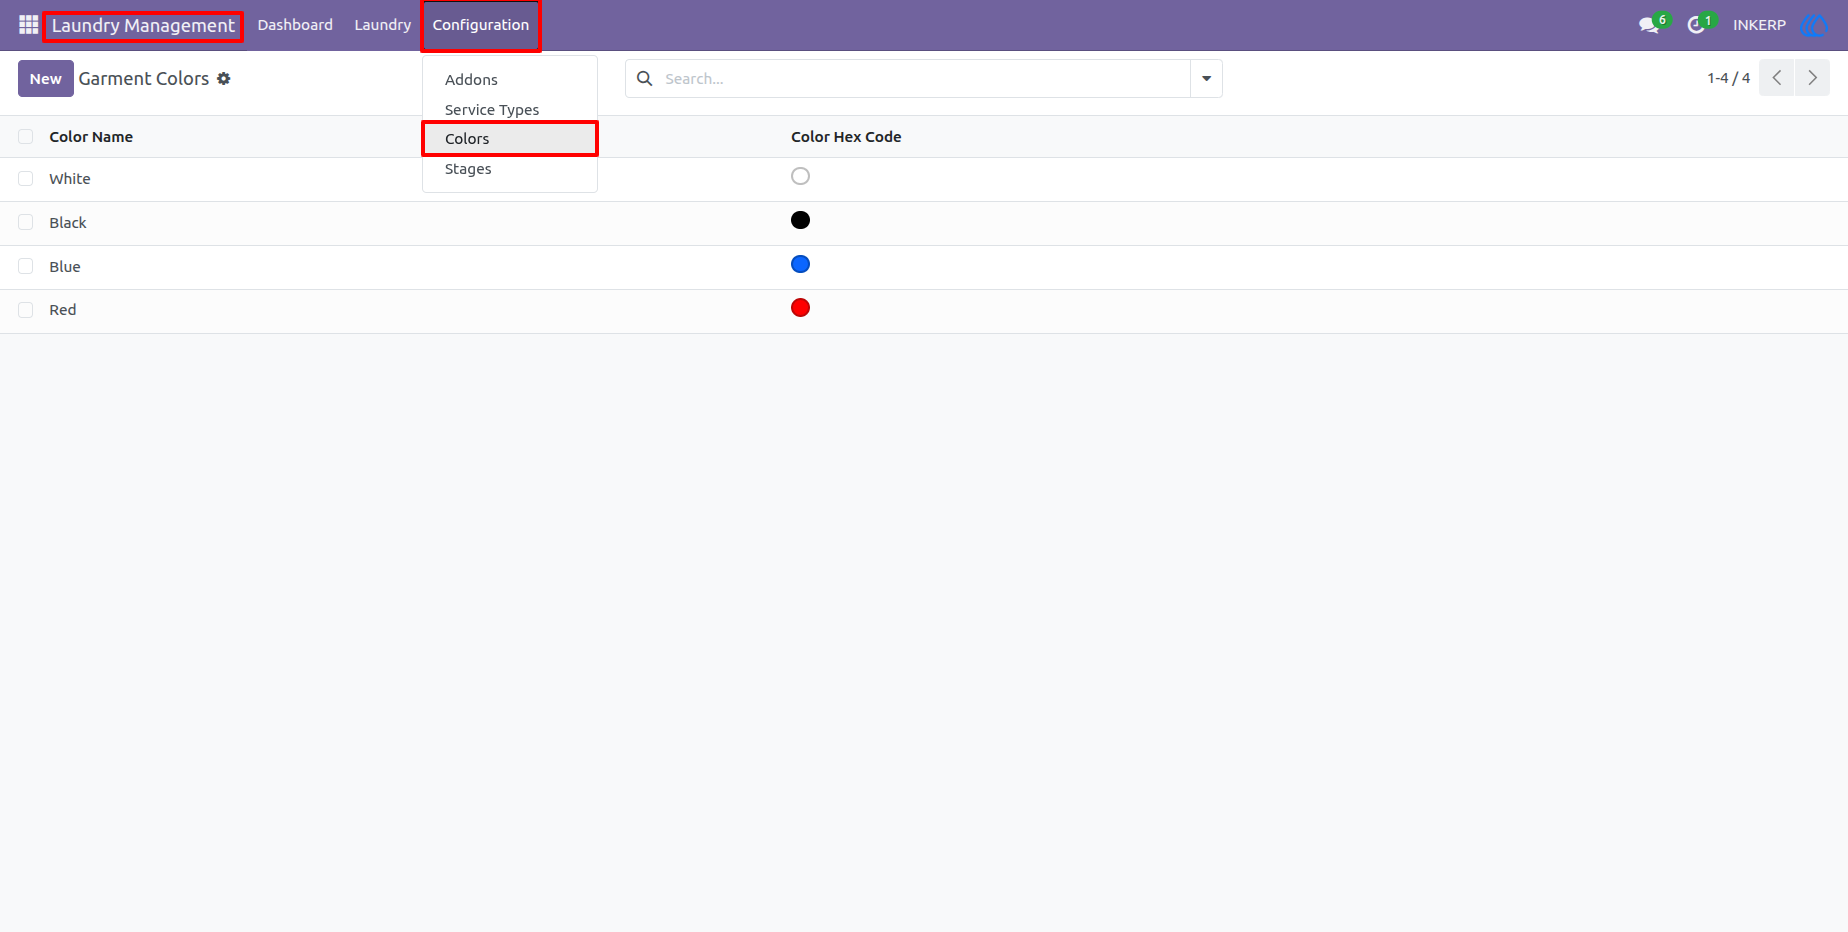Check the Red row checkbox
The height and width of the screenshot is (932, 1848).
26,310
